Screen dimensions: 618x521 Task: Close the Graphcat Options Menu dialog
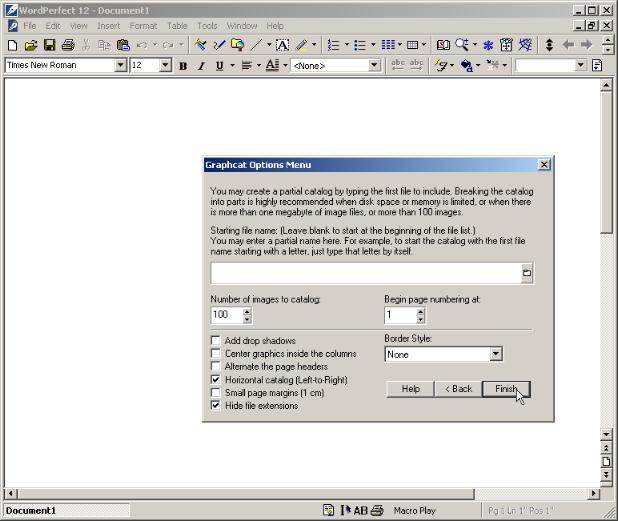(x=544, y=165)
